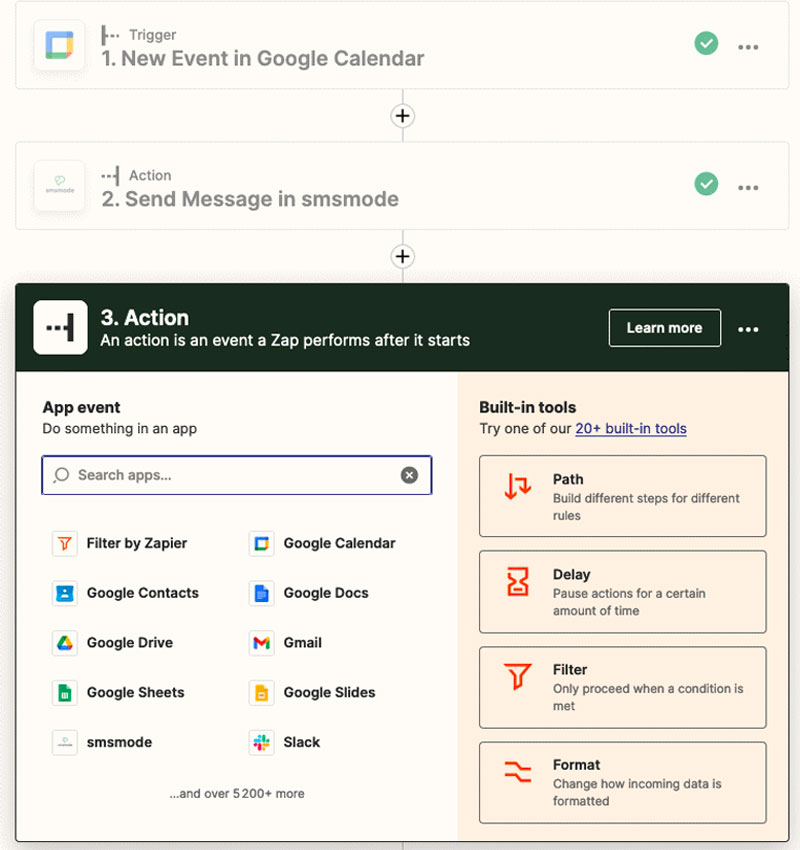
Task: Select Slack app icon
Action: pyautogui.click(x=261, y=743)
